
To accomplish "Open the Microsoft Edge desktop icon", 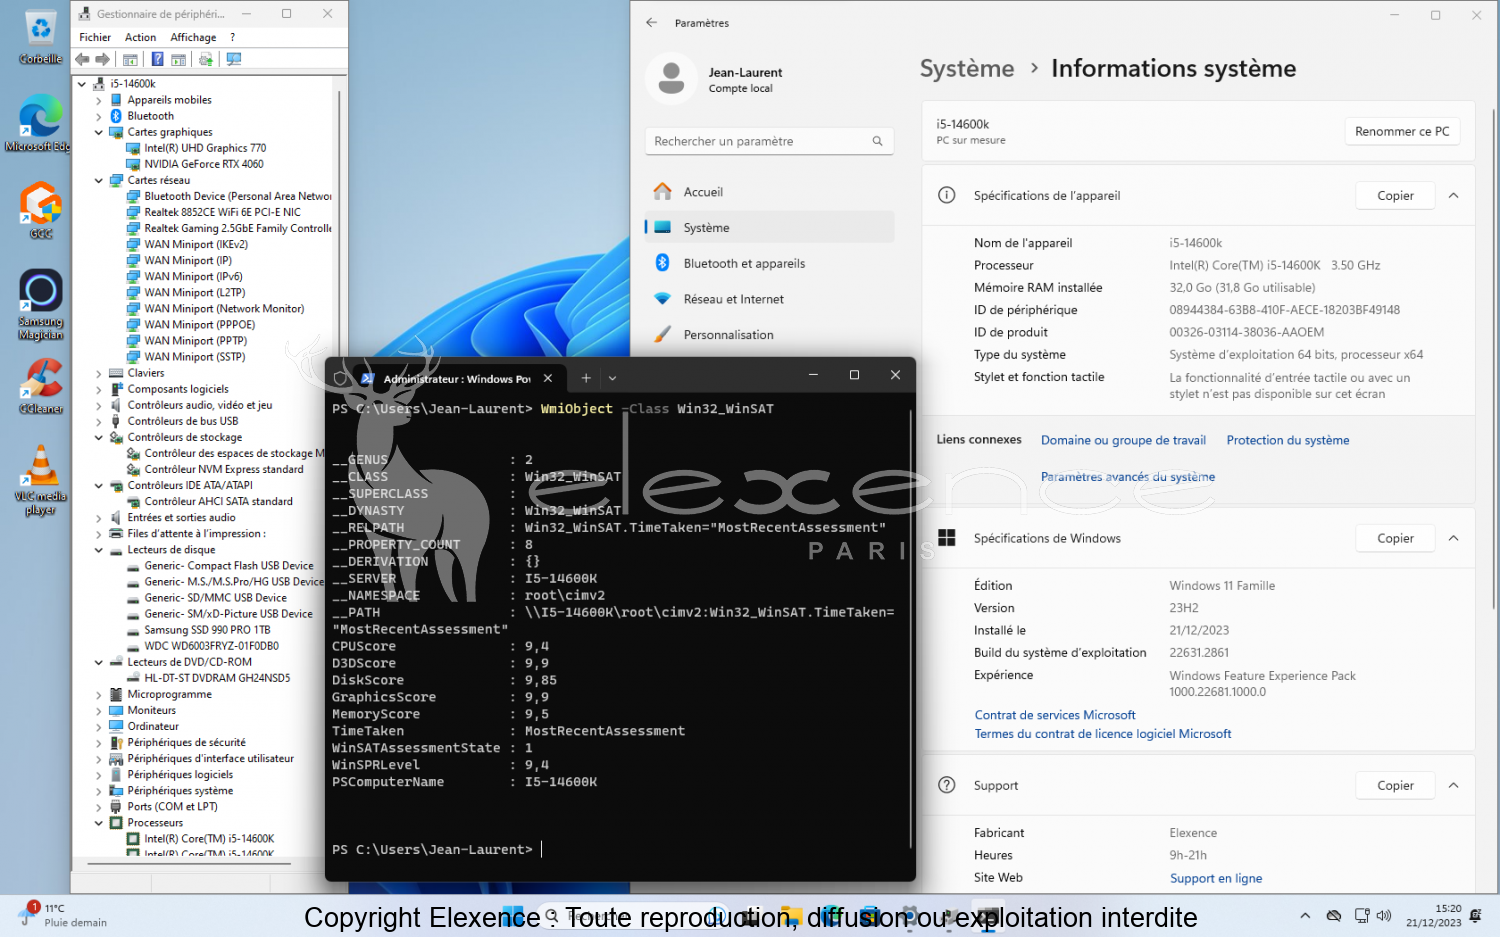I will 41,124.
